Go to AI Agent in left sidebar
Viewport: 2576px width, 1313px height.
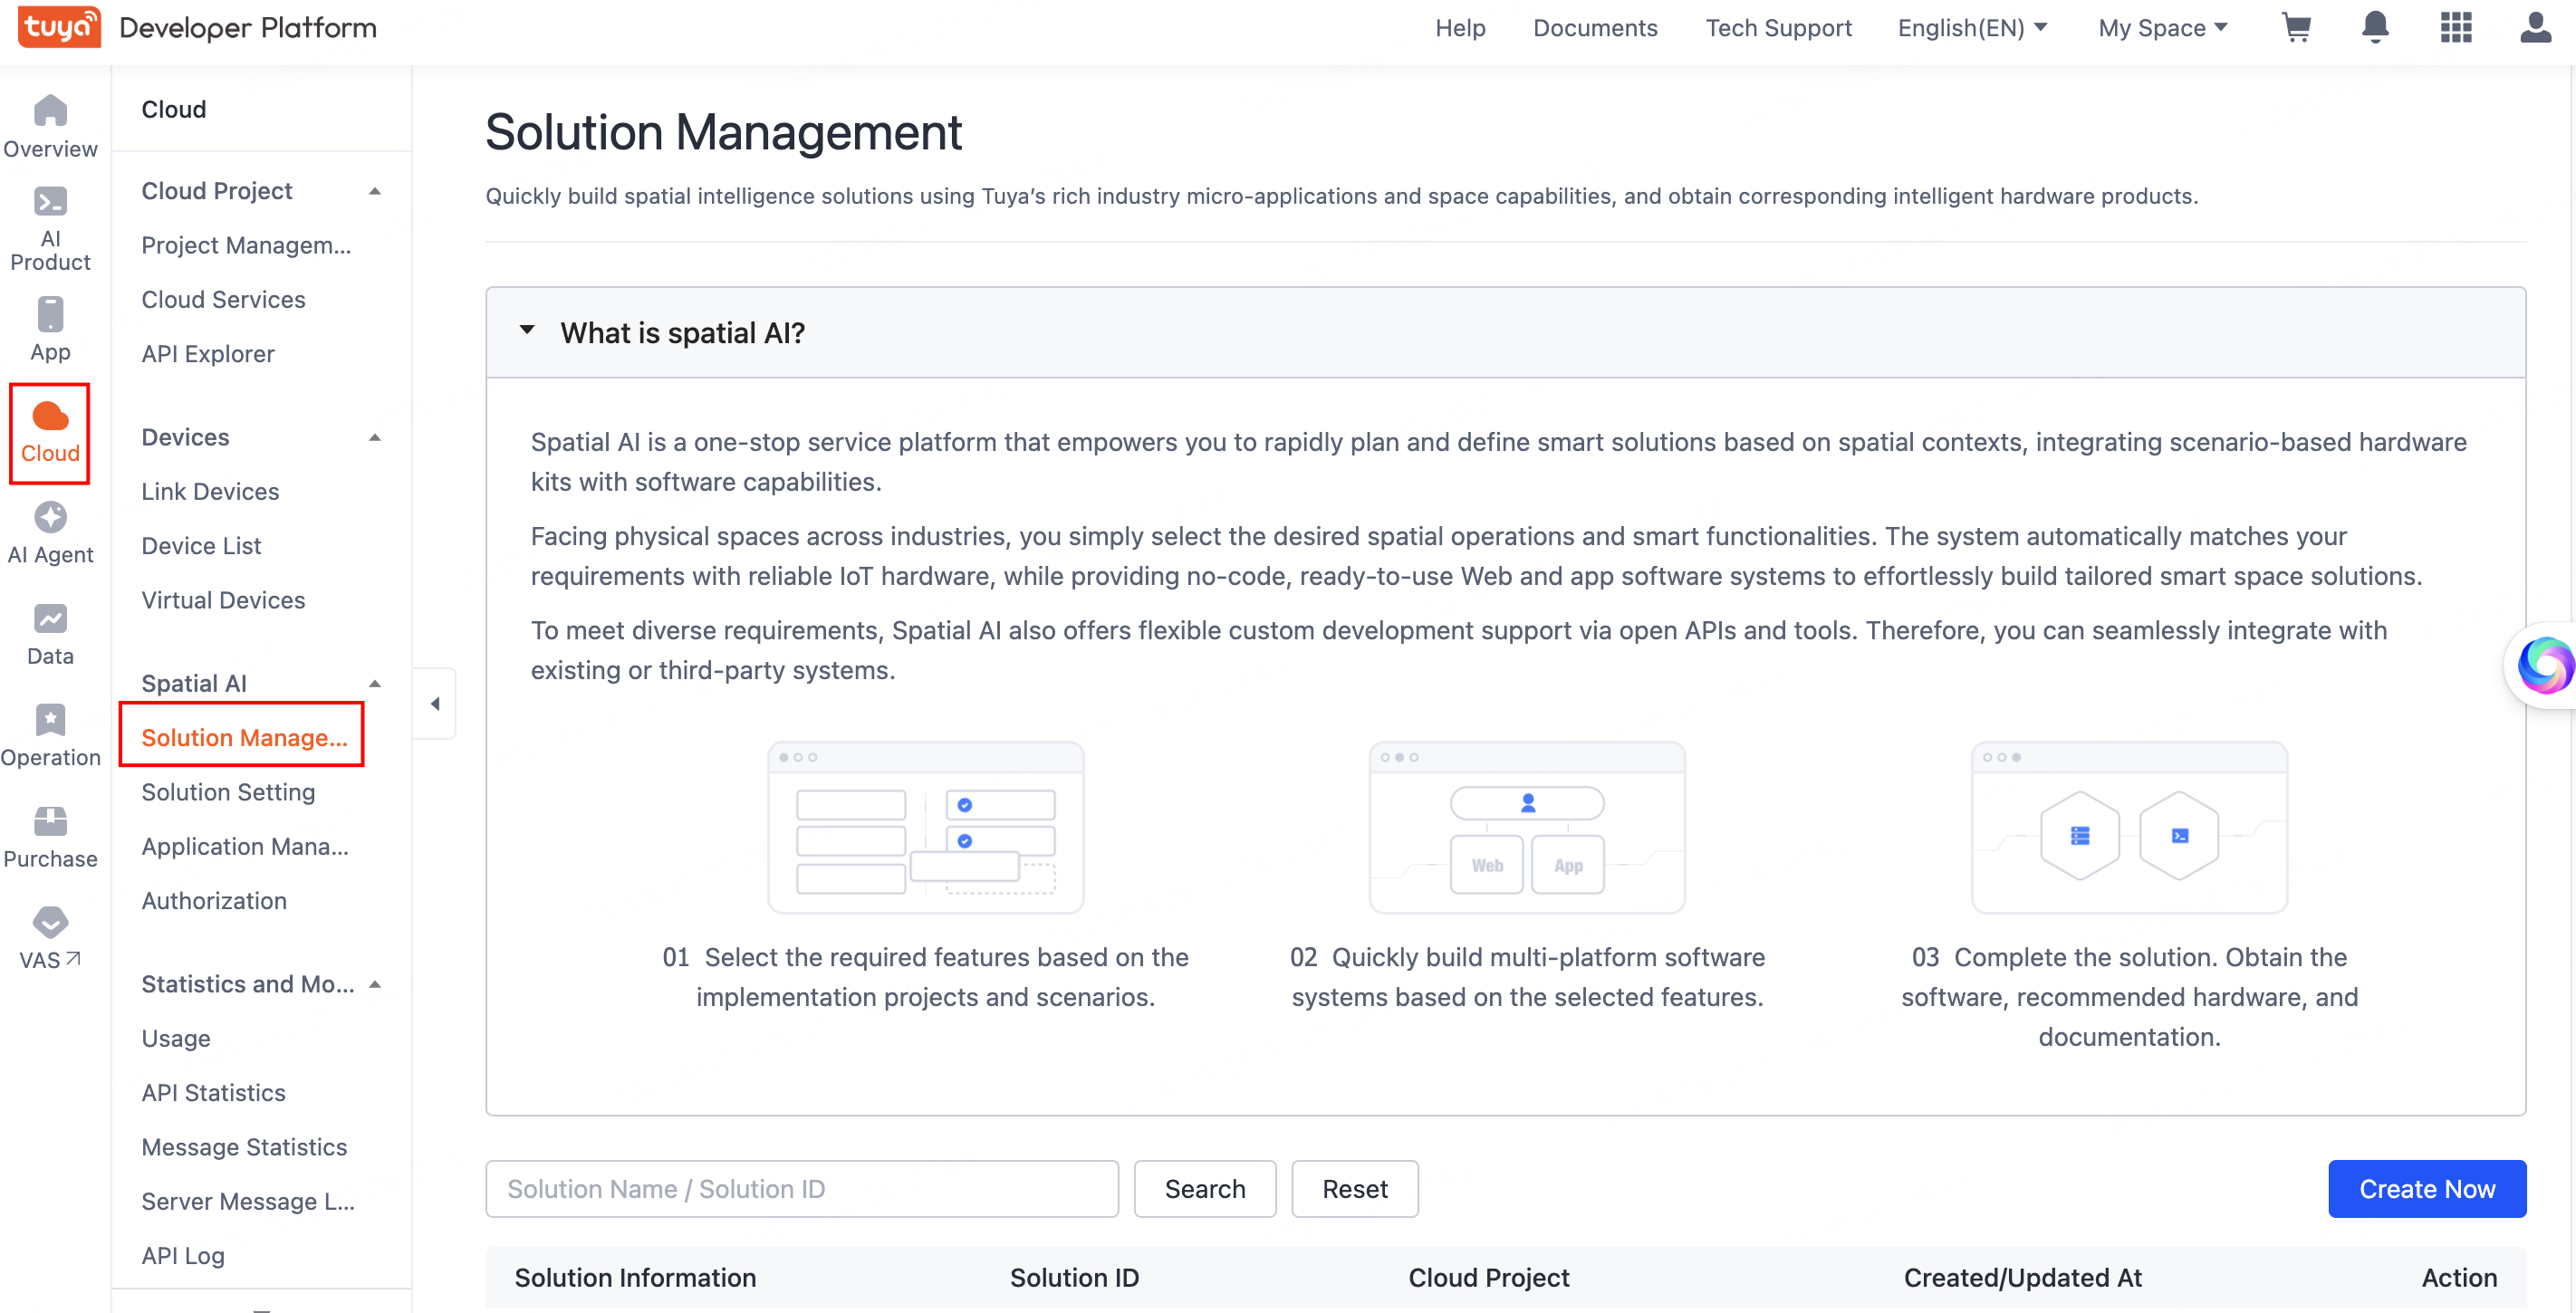coord(50,534)
